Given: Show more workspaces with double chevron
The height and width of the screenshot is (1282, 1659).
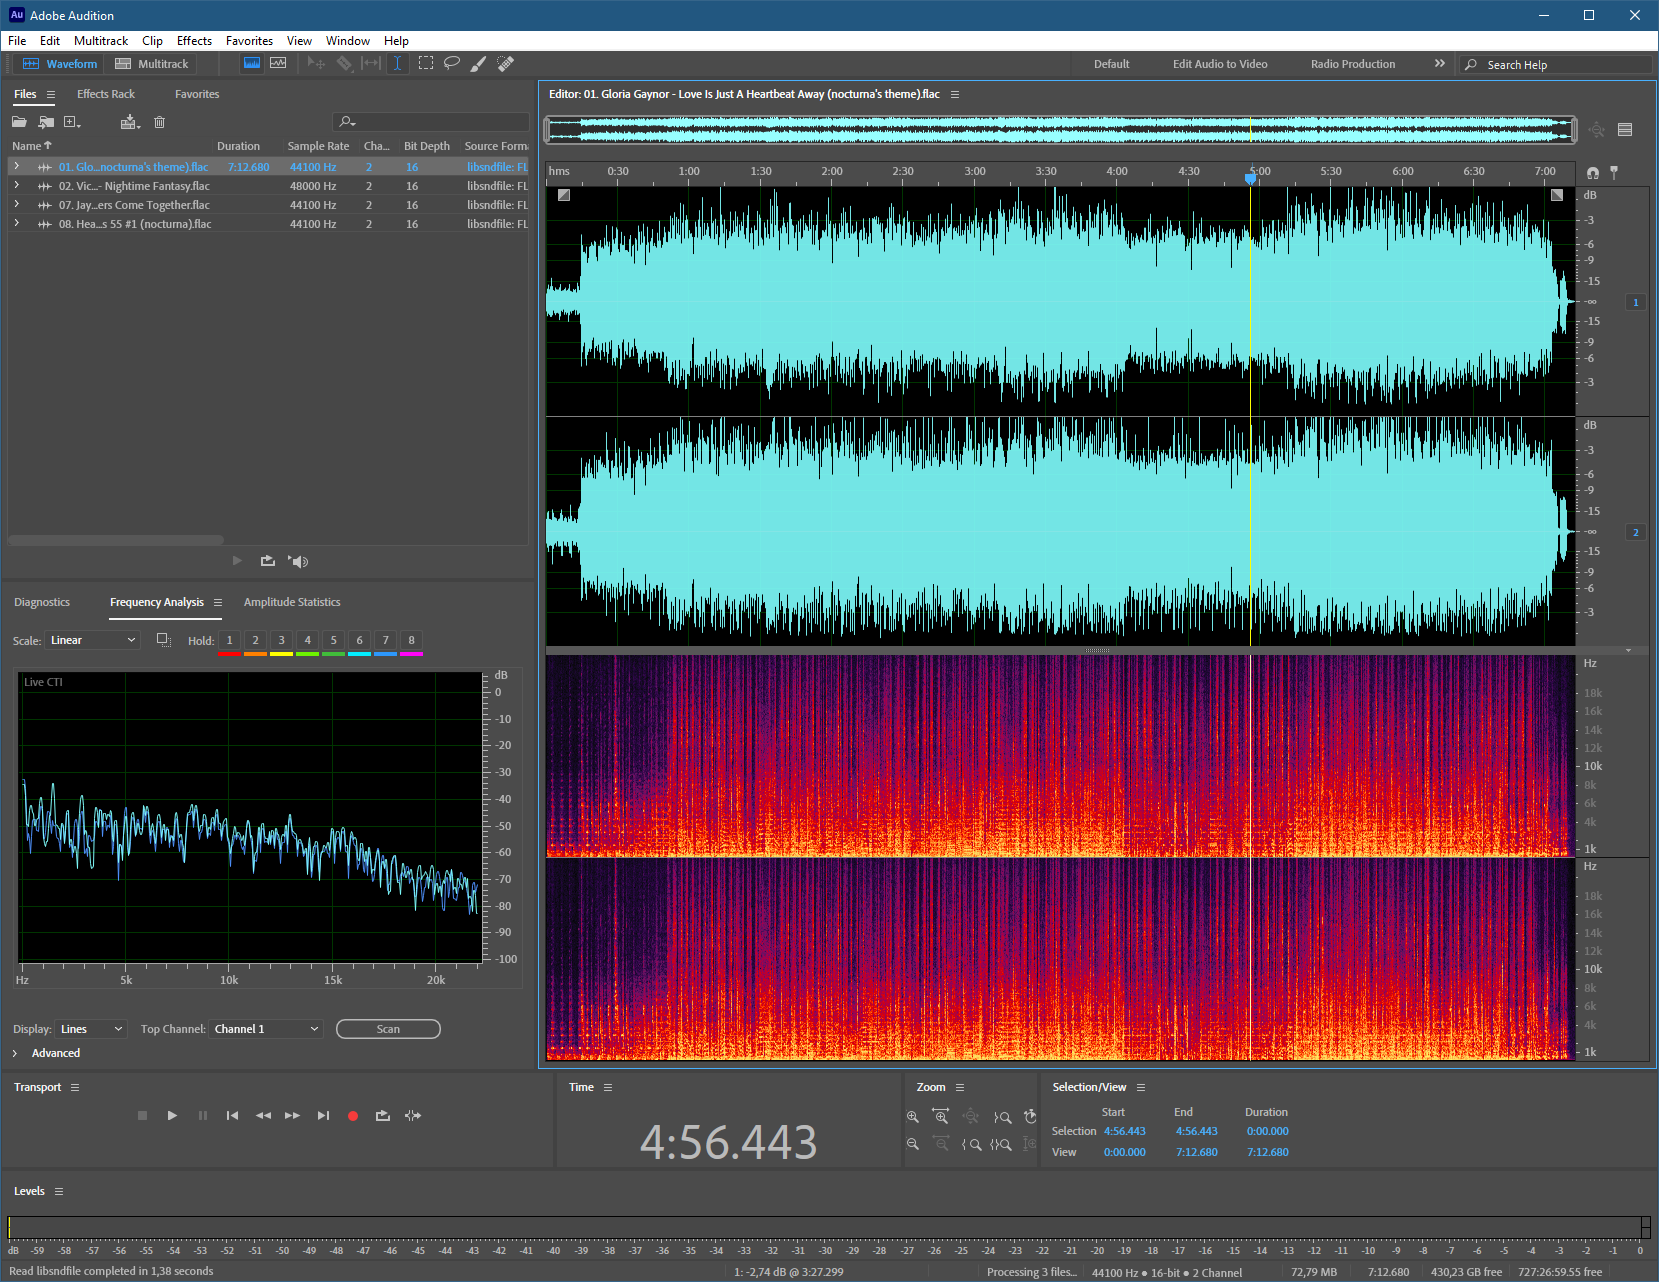Looking at the screenshot, I should pos(1440,63).
